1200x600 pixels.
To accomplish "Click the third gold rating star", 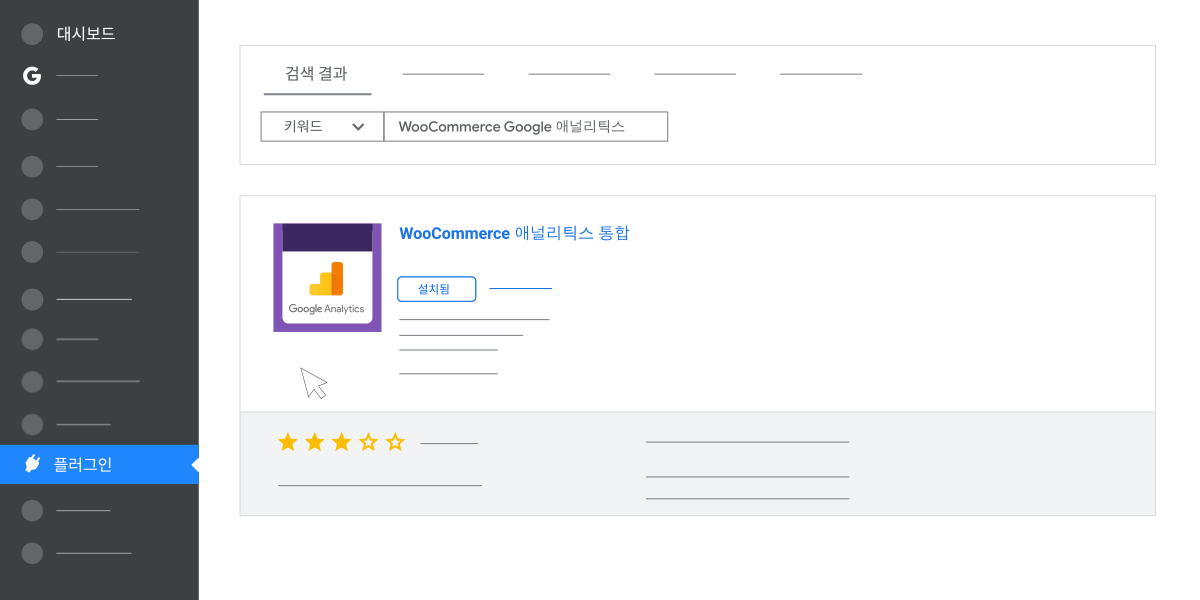I will tap(342, 442).
